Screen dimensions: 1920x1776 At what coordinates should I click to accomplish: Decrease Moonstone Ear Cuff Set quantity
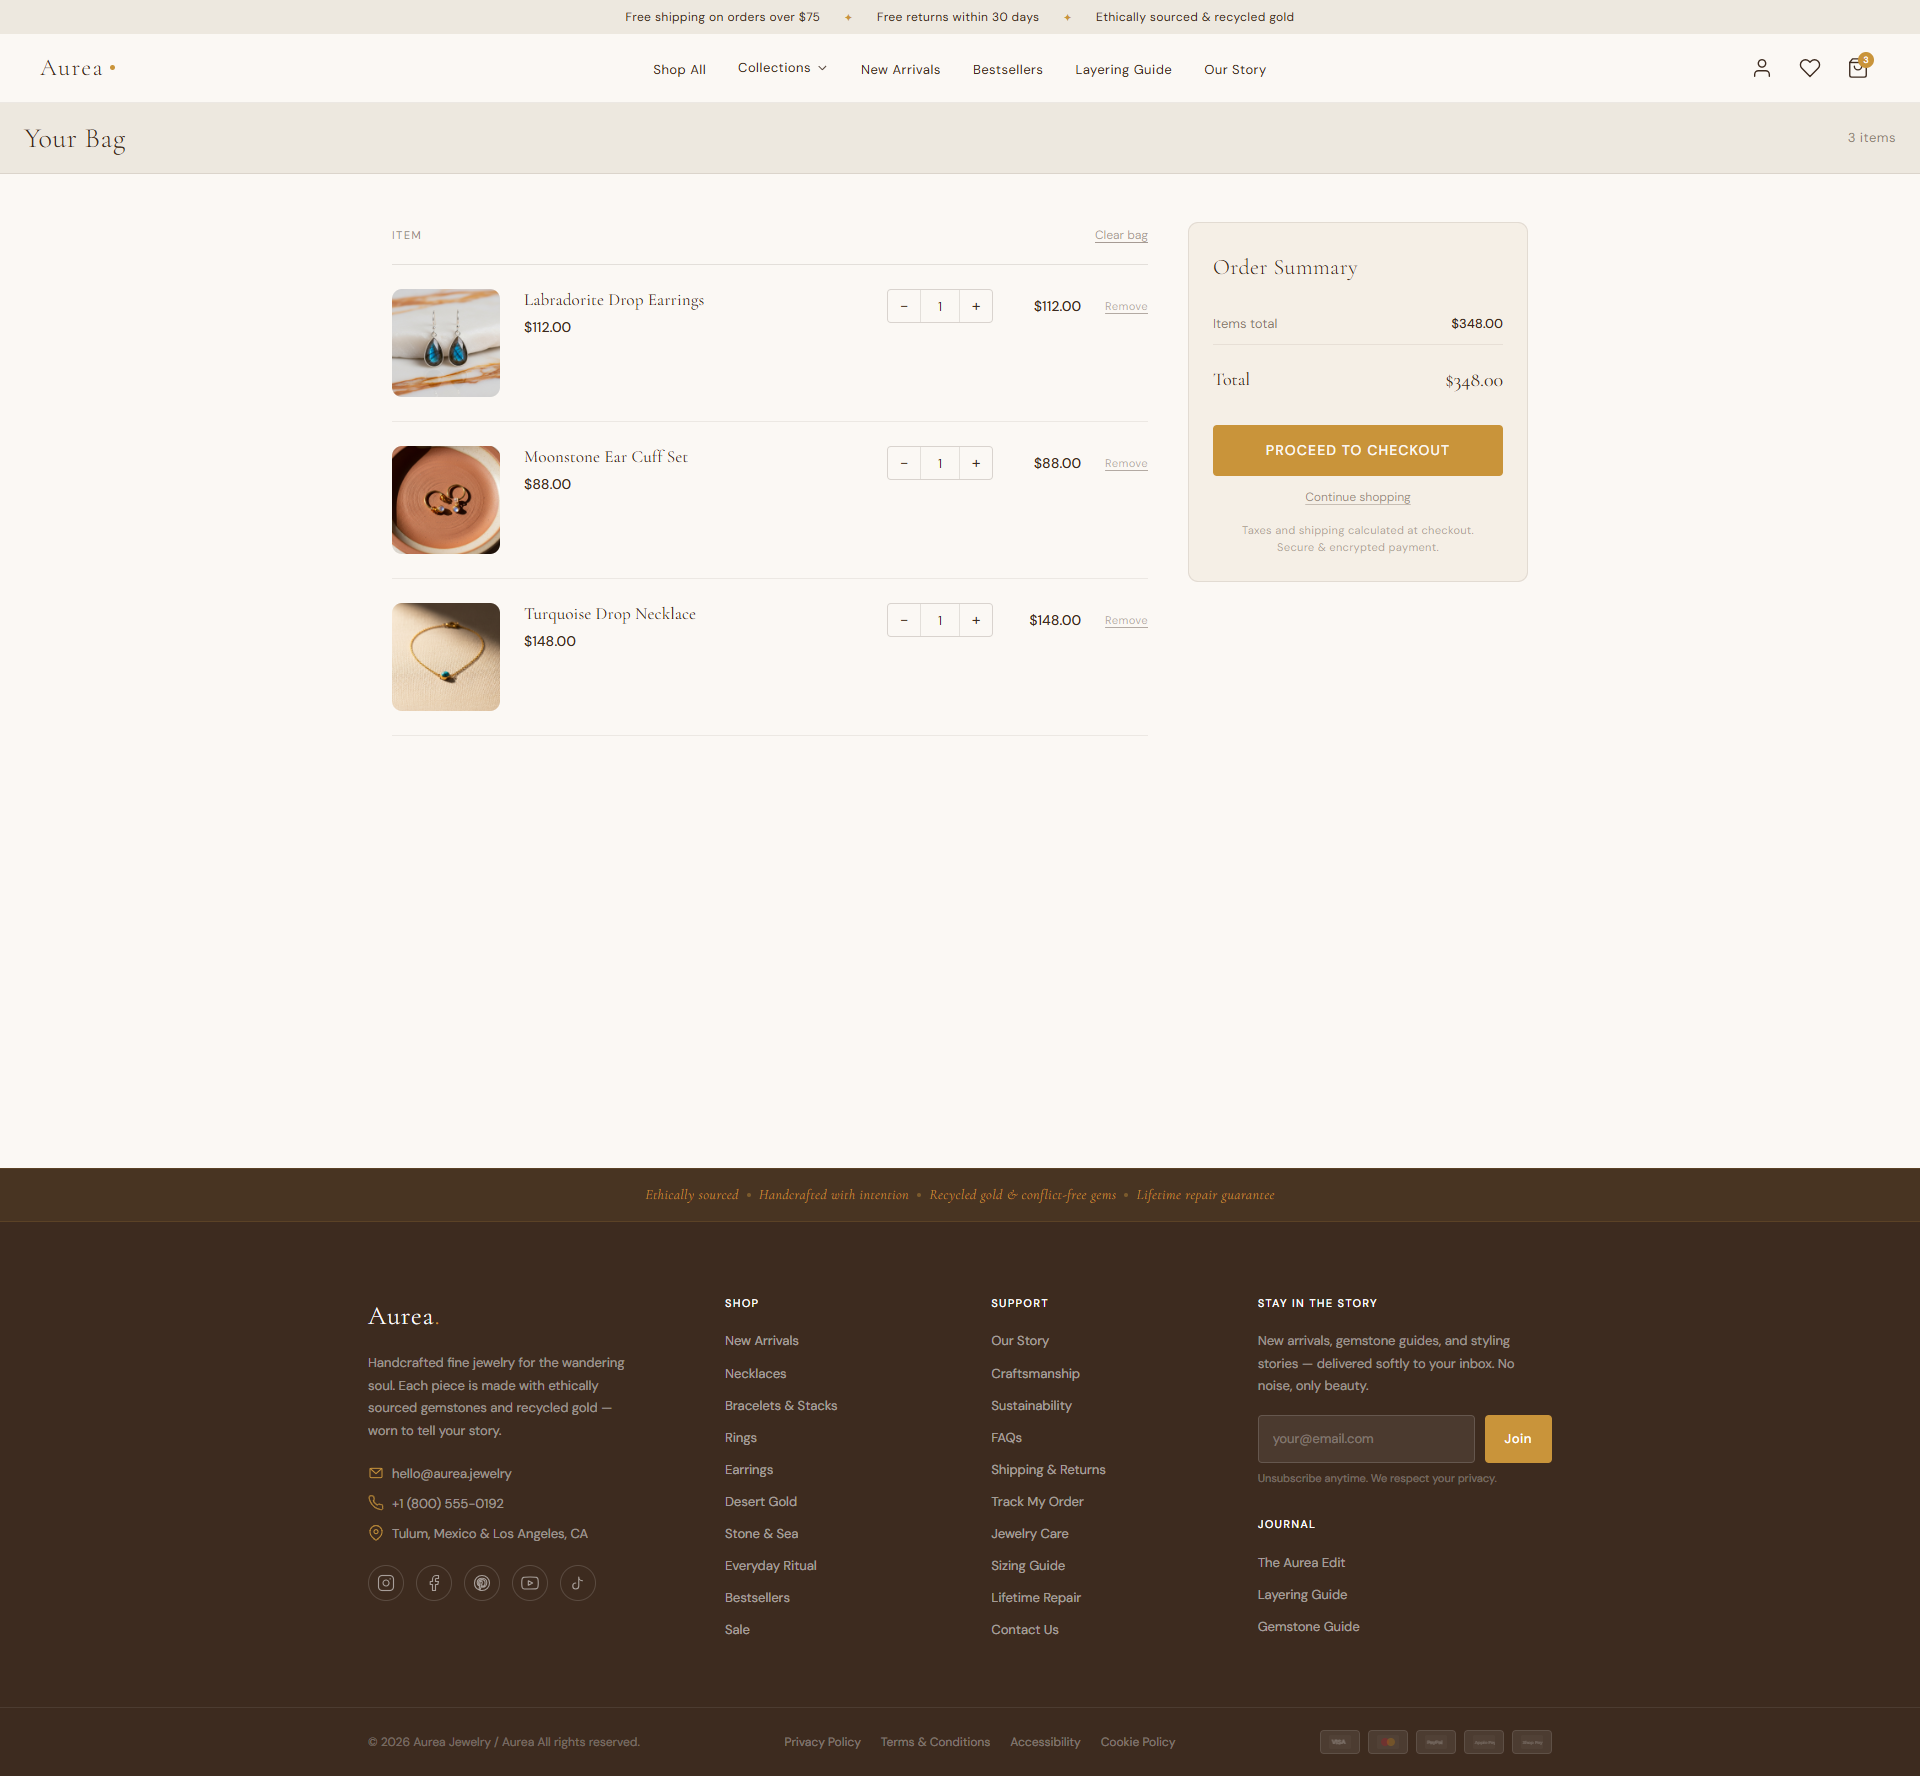point(904,463)
